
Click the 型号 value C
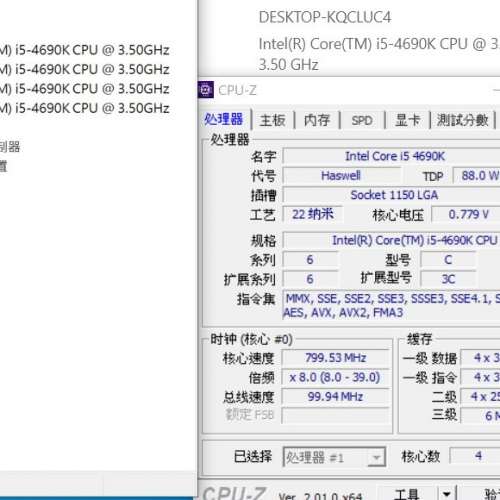[x=448, y=259]
